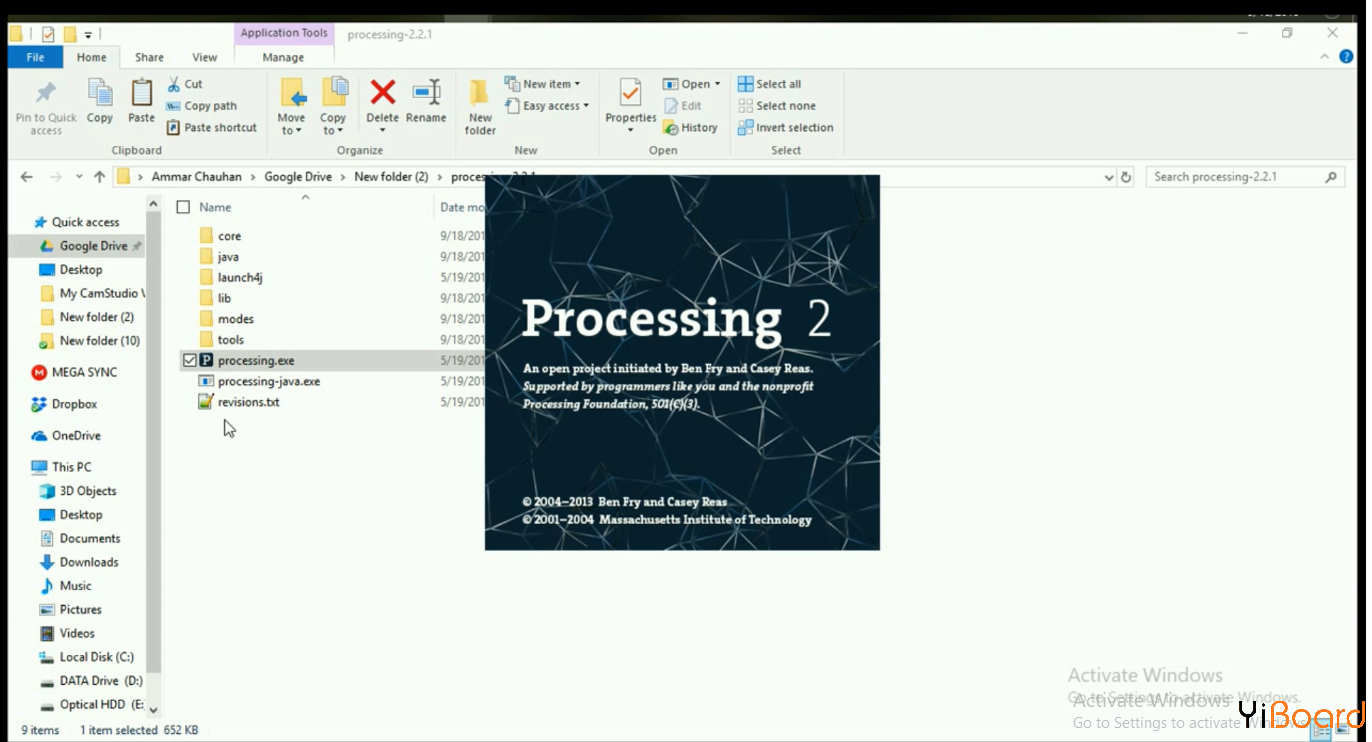Navigate to Google Drive breadcrumb
1372x742 pixels.
(x=298, y=177)
